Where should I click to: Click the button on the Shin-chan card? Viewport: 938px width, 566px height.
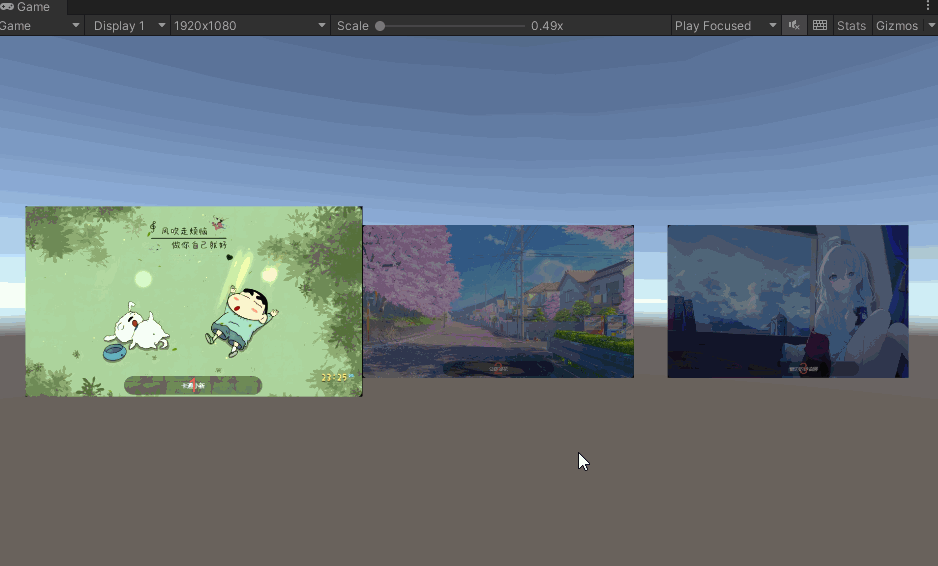(x=193, y=385)
